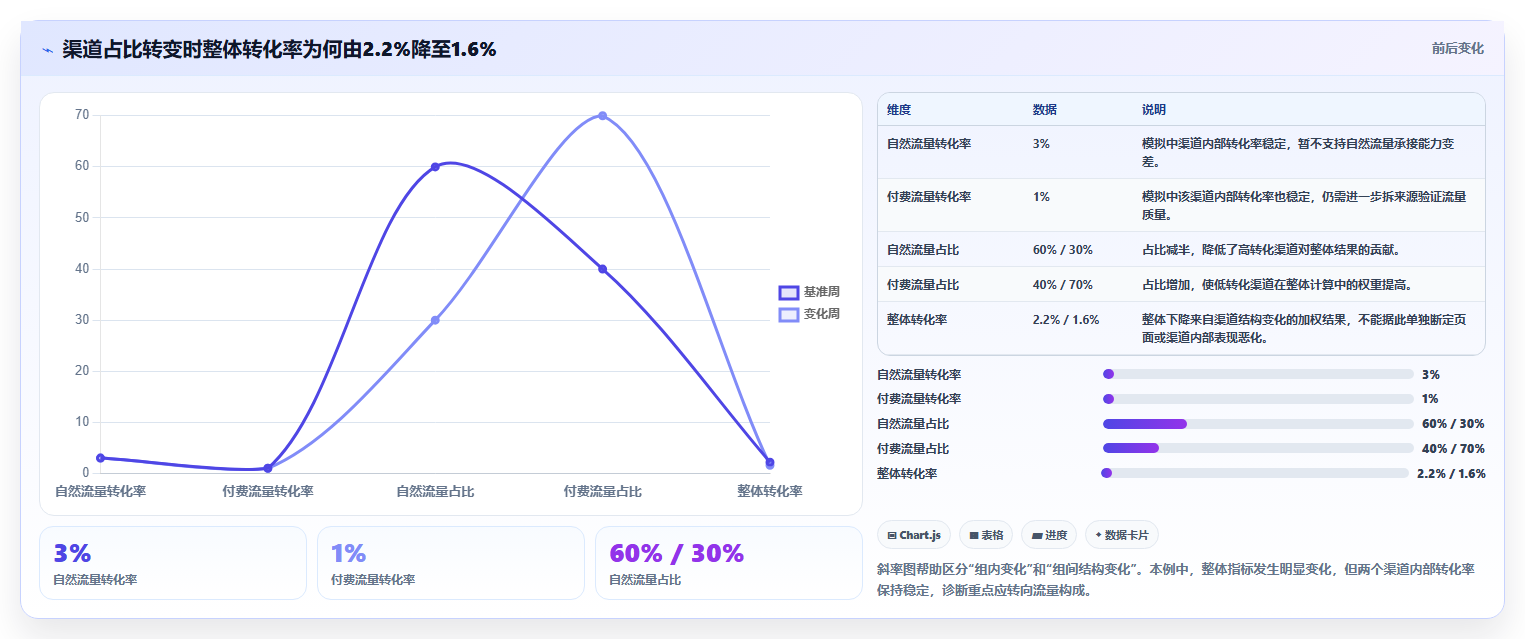Screen dimensions: 1525x639
Task: Click the 表格 chip below the progress list
Action: (986, 535)
